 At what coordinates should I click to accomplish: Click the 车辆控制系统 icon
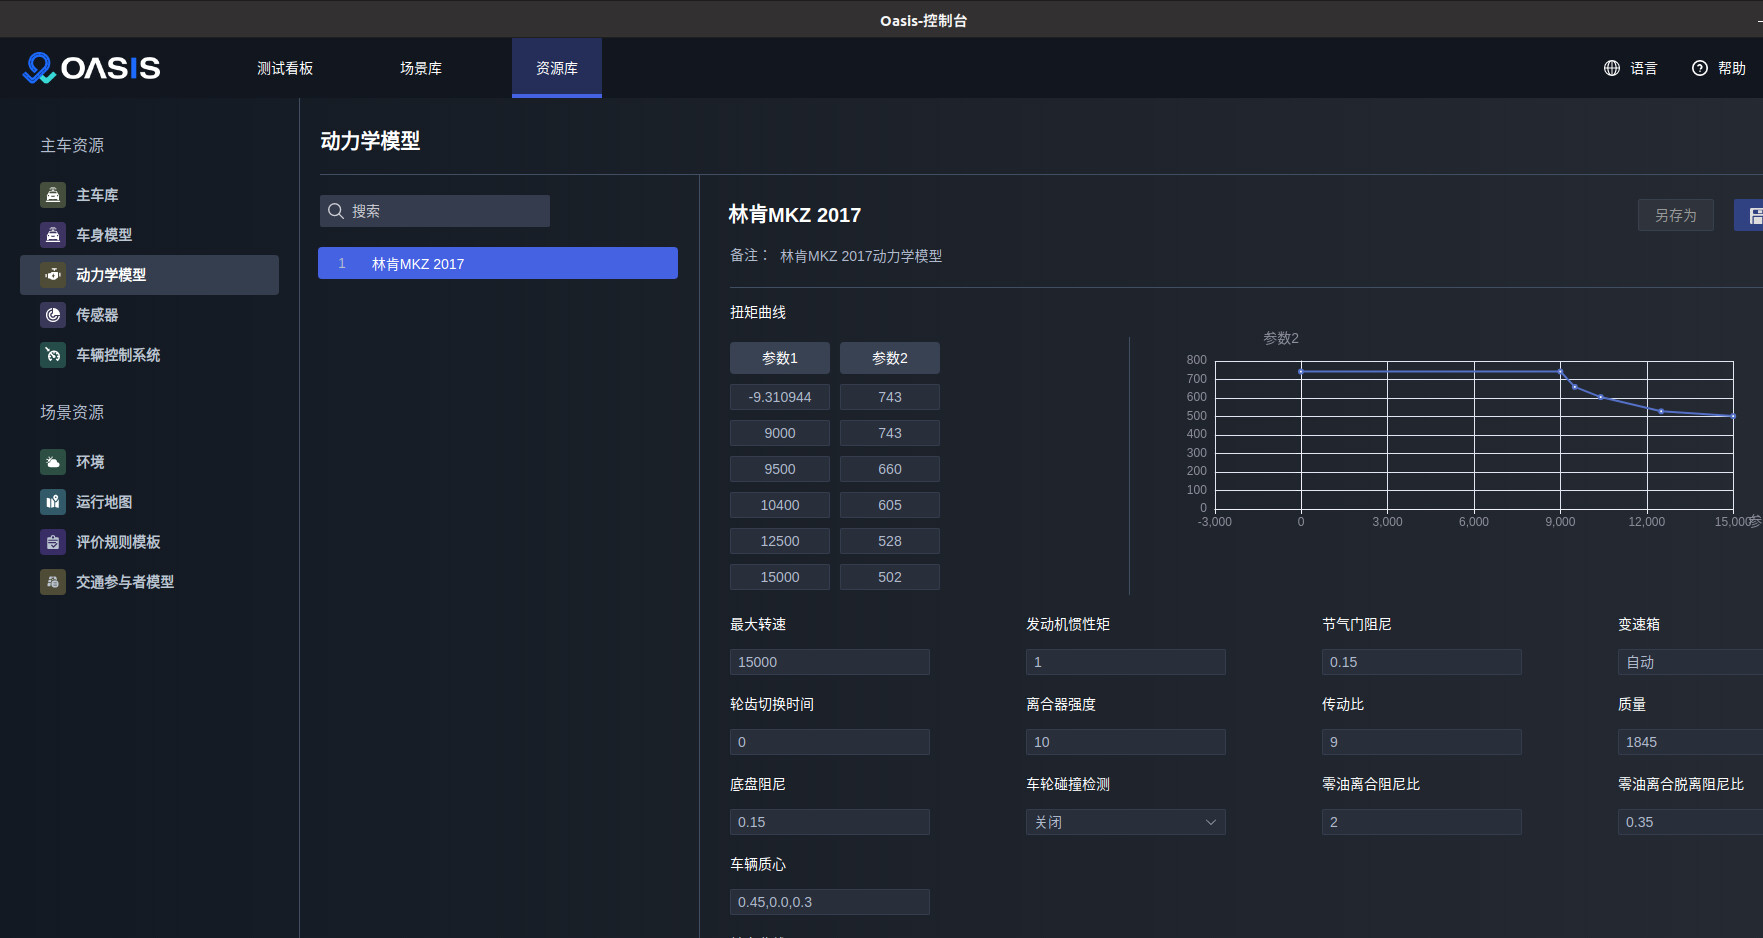pyautogui.click(x=53, y=355)
